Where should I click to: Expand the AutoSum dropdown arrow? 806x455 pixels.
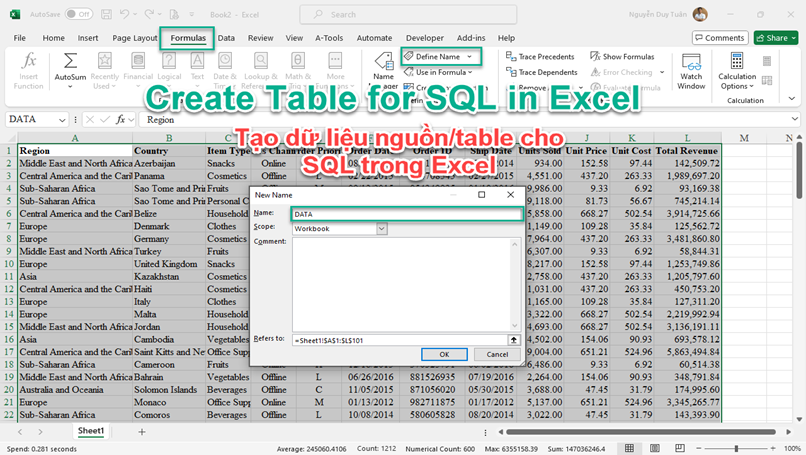coord(70,86)
